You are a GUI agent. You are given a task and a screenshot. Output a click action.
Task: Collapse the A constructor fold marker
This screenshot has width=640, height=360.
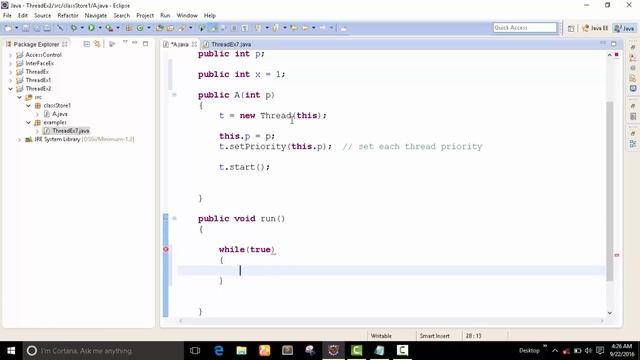pos(174,95)
